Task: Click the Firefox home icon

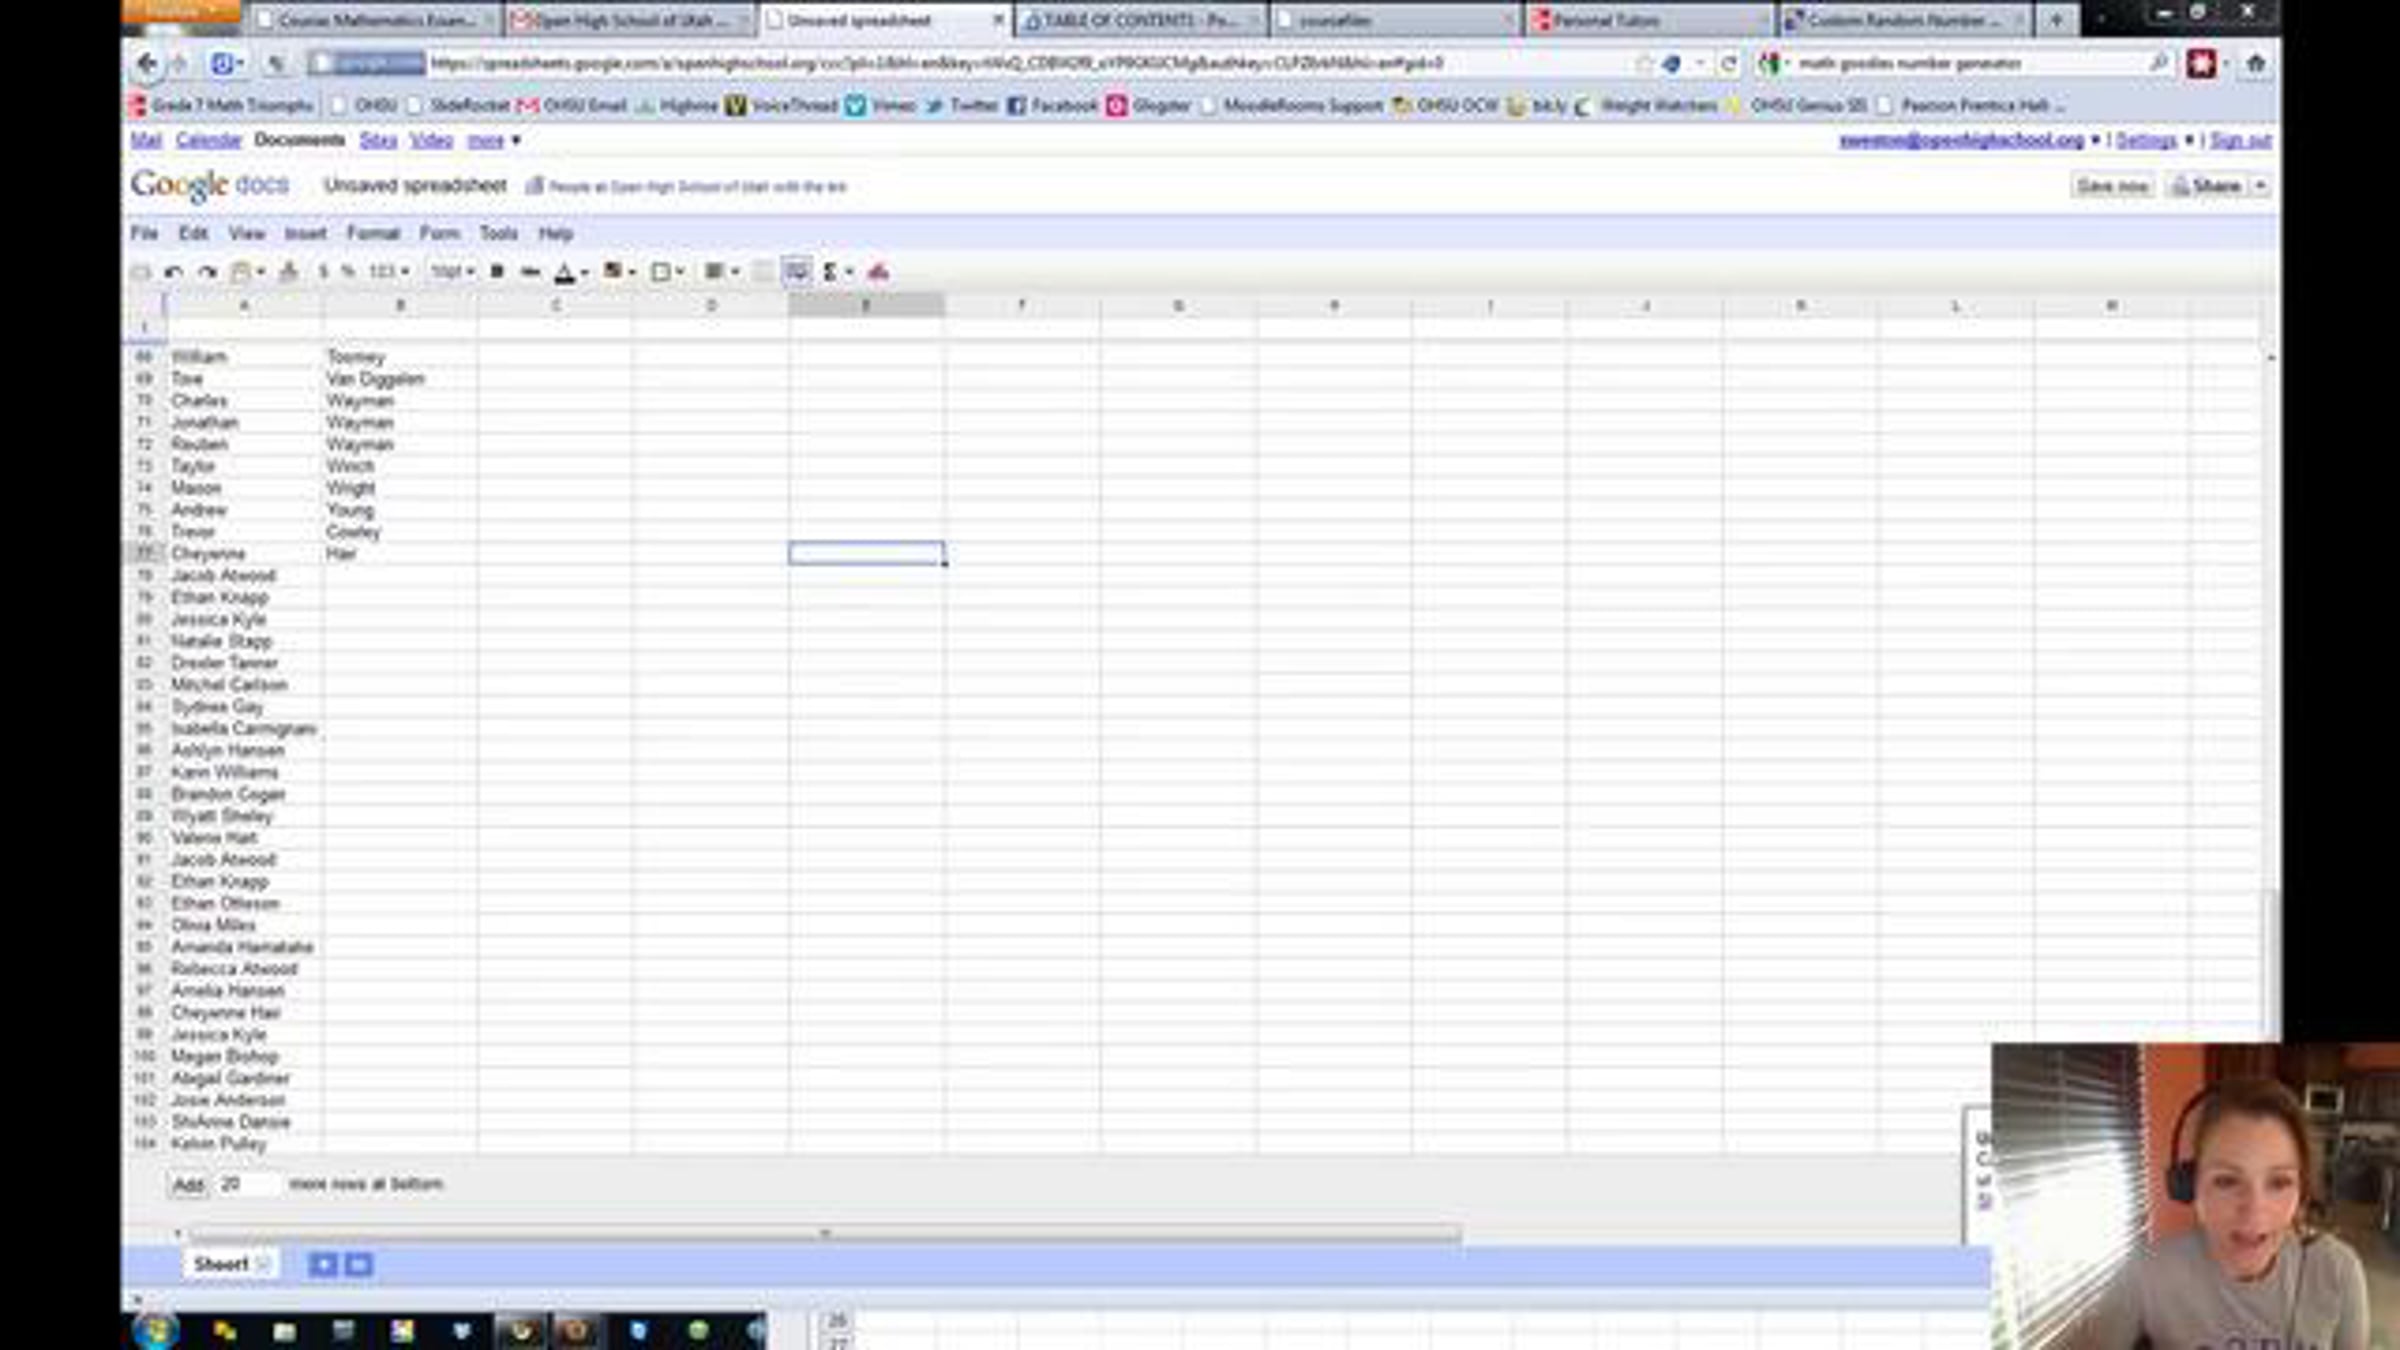Action: pos(2255,64)
